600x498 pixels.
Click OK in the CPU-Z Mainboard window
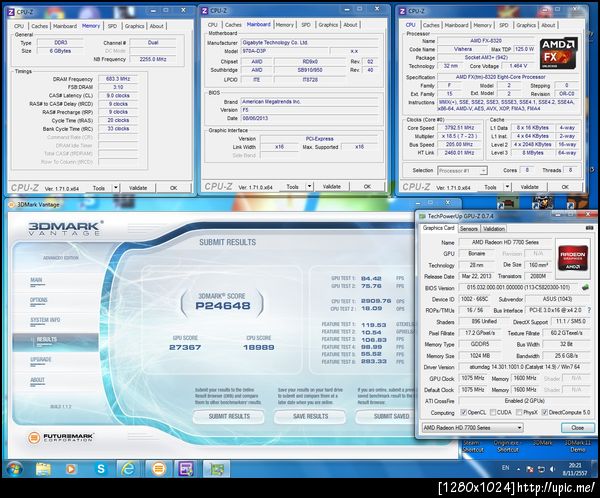coord(367,186)
